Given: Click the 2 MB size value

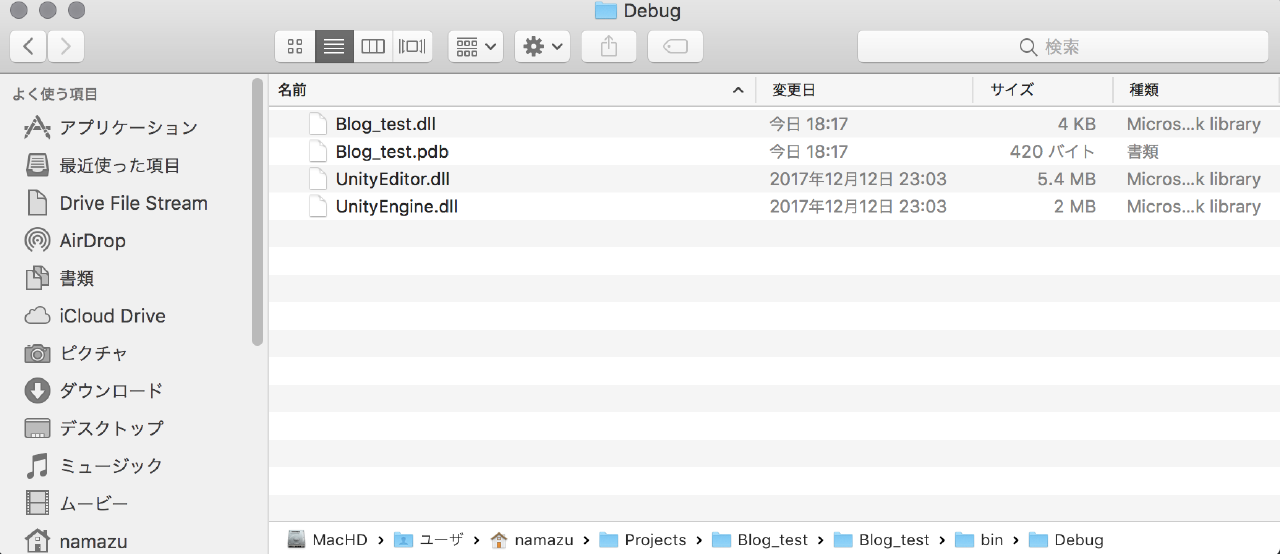Looking at the screenshot, I should (x=1076, y=207).
